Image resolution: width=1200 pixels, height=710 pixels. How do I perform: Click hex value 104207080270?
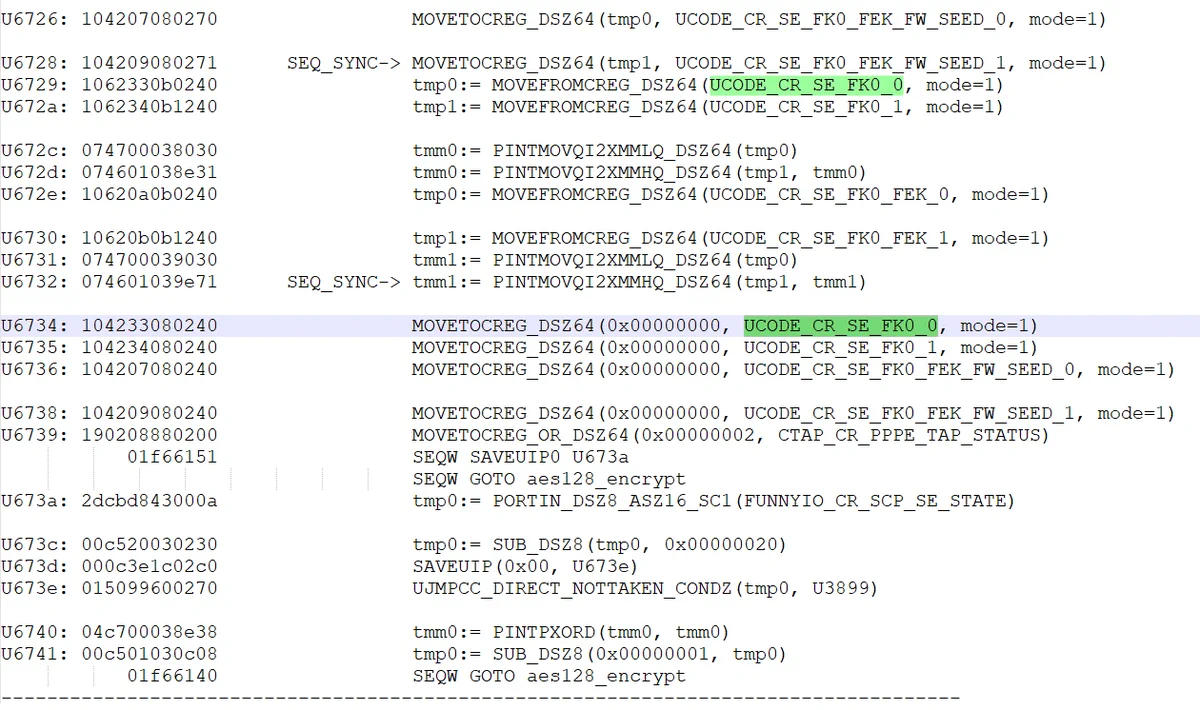(149, 19)
